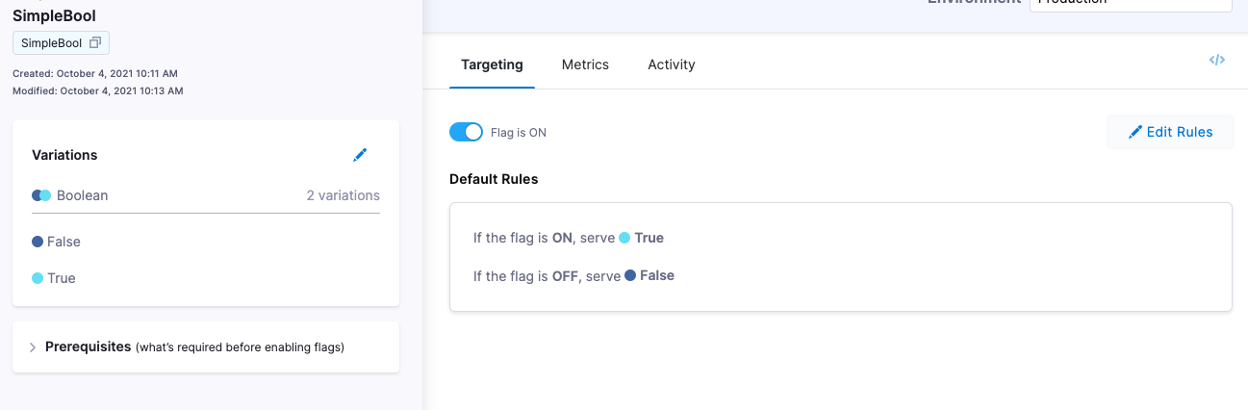Screen dimensions: 1248x410
Task: Click the Boolean dual-dot type icon
Action: [41, 195]
